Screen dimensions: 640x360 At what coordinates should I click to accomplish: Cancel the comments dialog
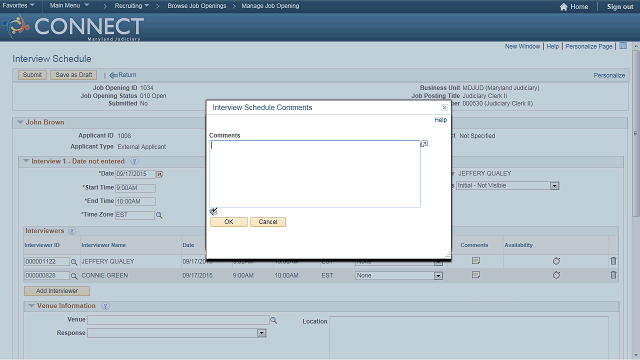point(268,222)
